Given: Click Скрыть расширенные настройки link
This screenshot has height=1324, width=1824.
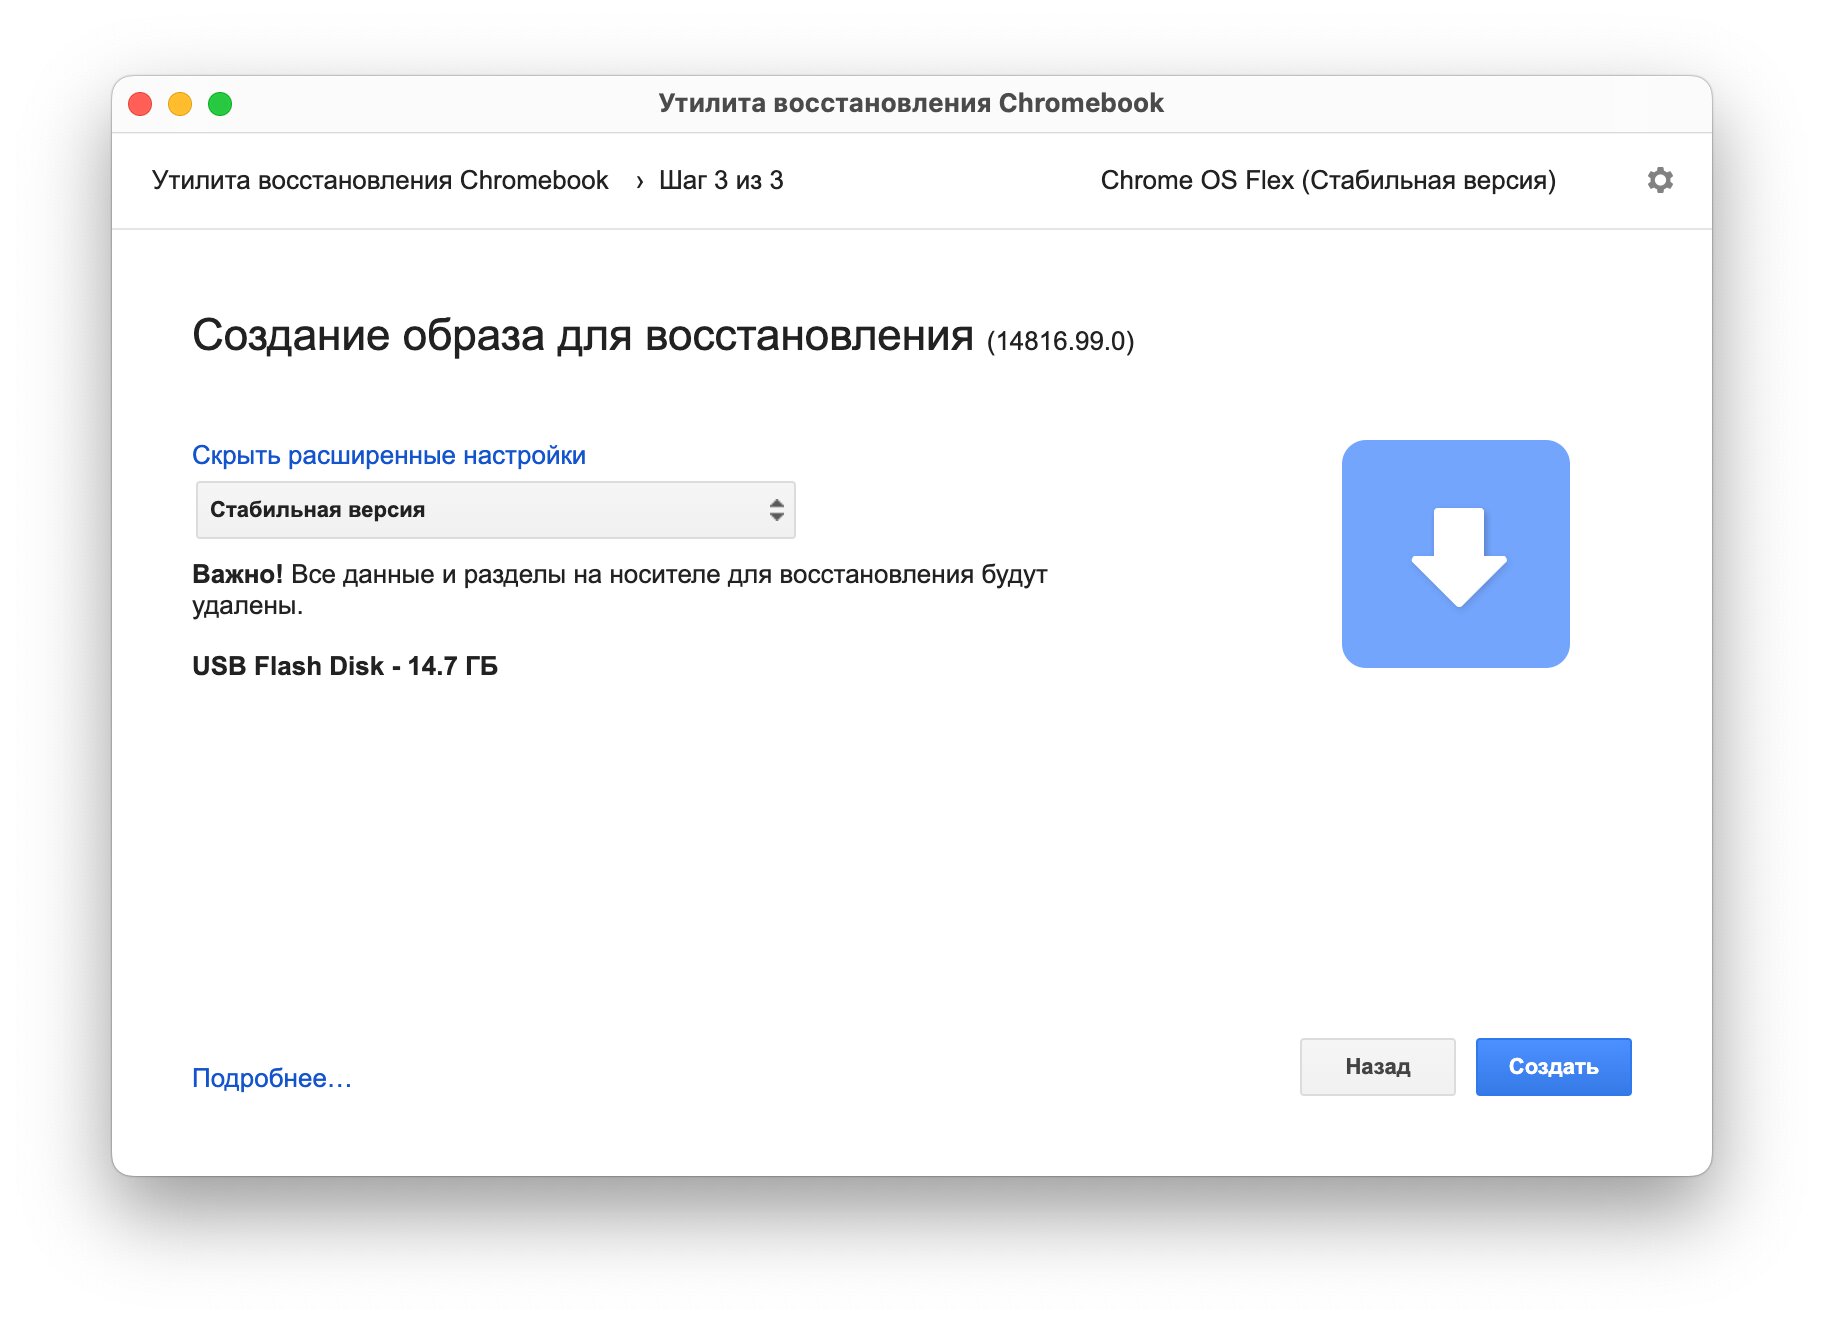Looking at the screenshot, I should [389, 455].
